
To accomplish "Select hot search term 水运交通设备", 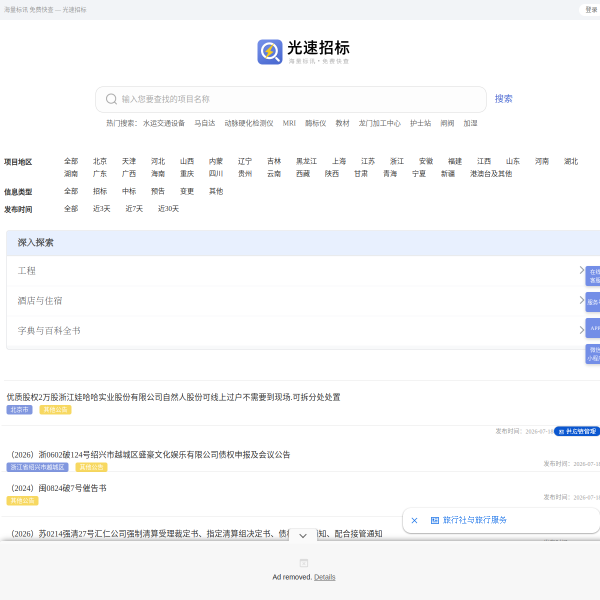I will click(x=164, y=123).
